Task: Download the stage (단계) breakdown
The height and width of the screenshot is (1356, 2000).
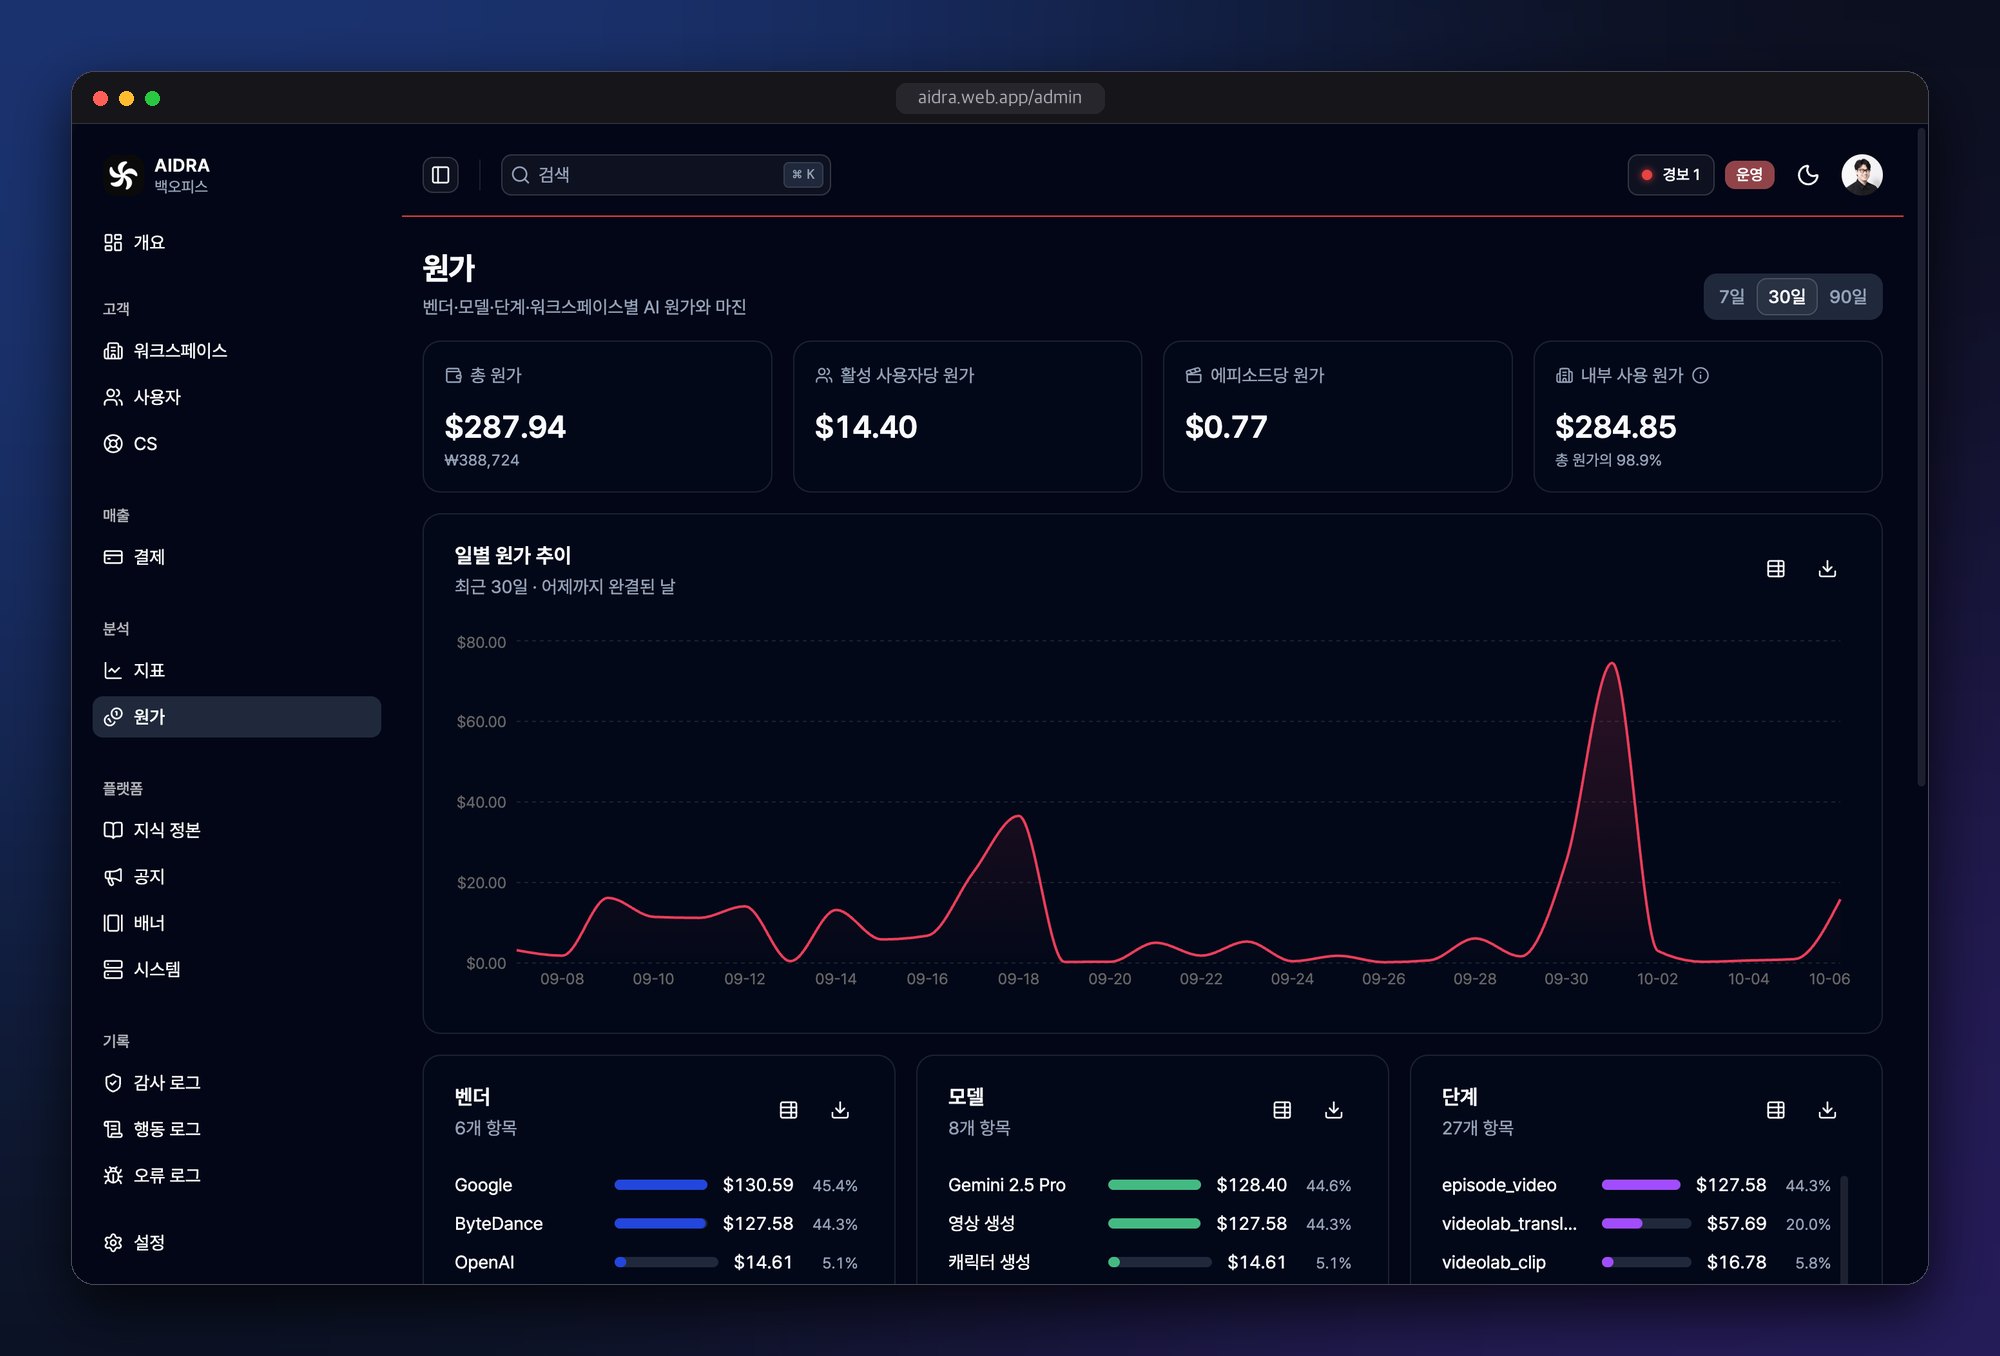Action: tap(1827, 1110)
